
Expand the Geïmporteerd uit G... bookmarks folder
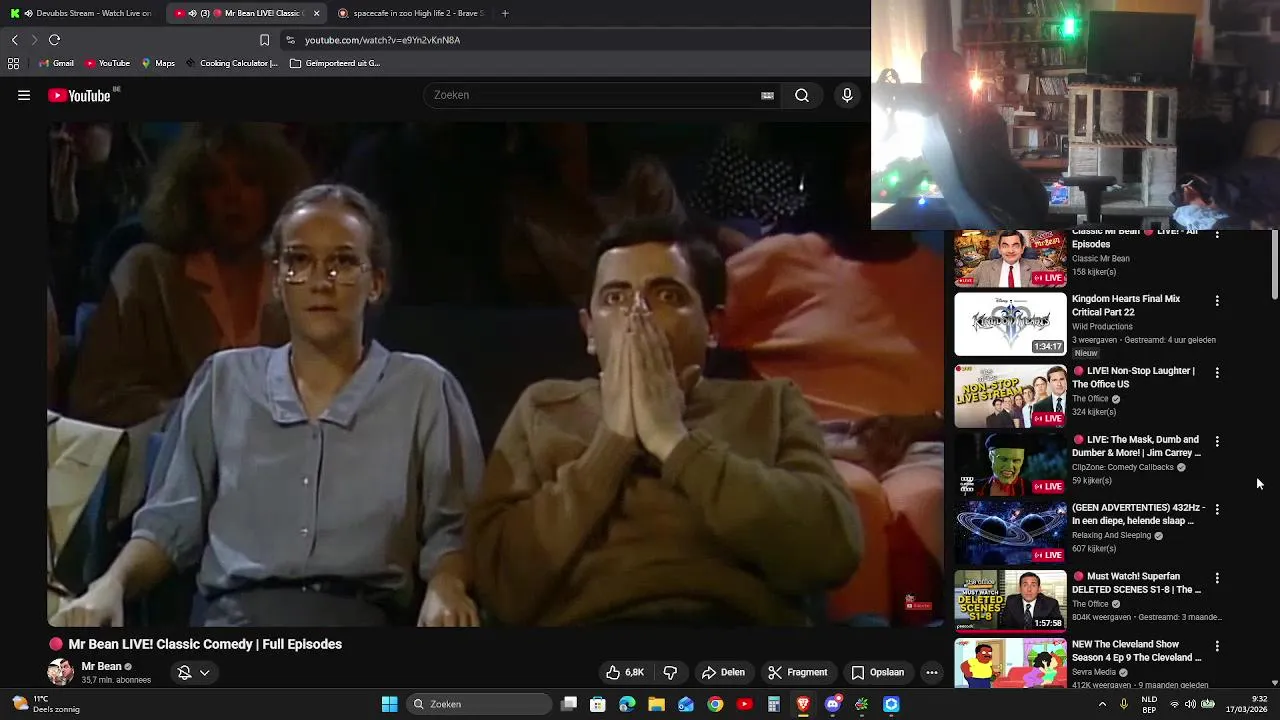(x=335, y=63)
